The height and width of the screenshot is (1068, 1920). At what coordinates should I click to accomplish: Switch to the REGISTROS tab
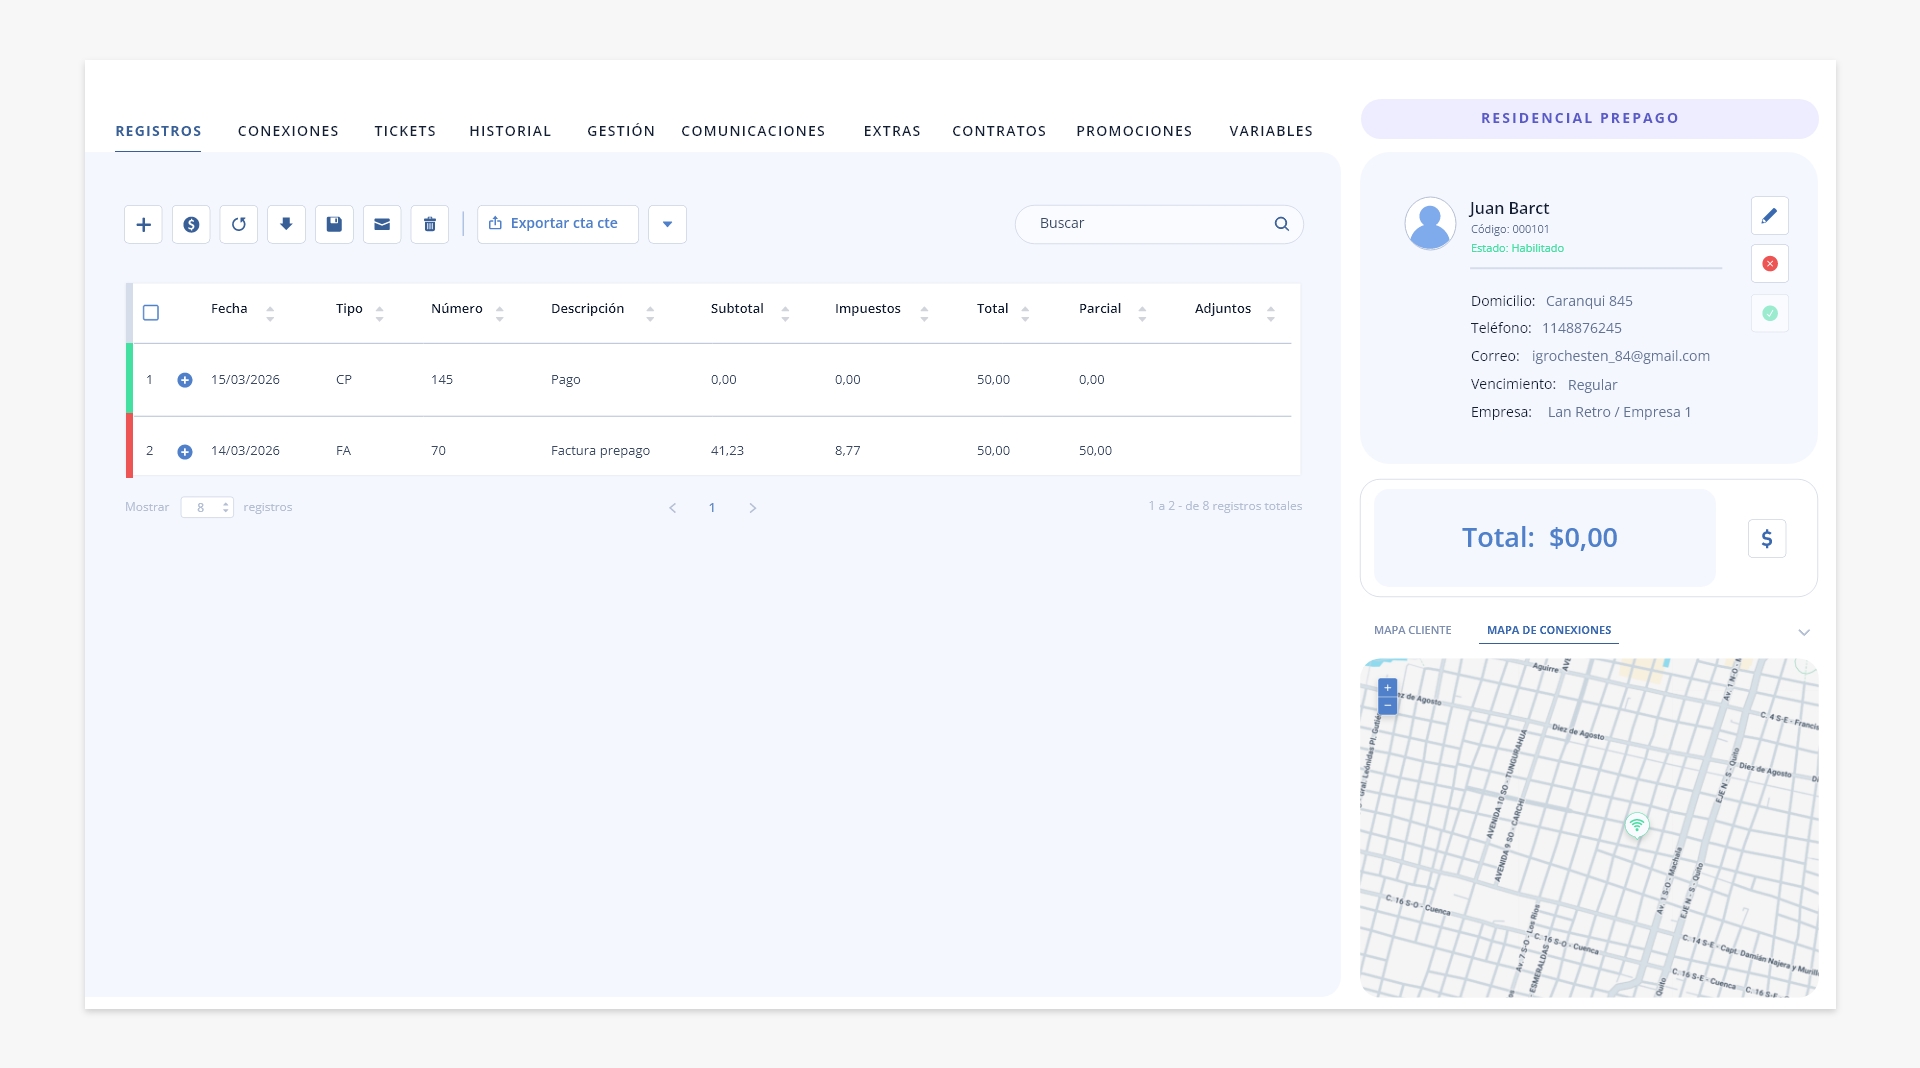point(158,131)
